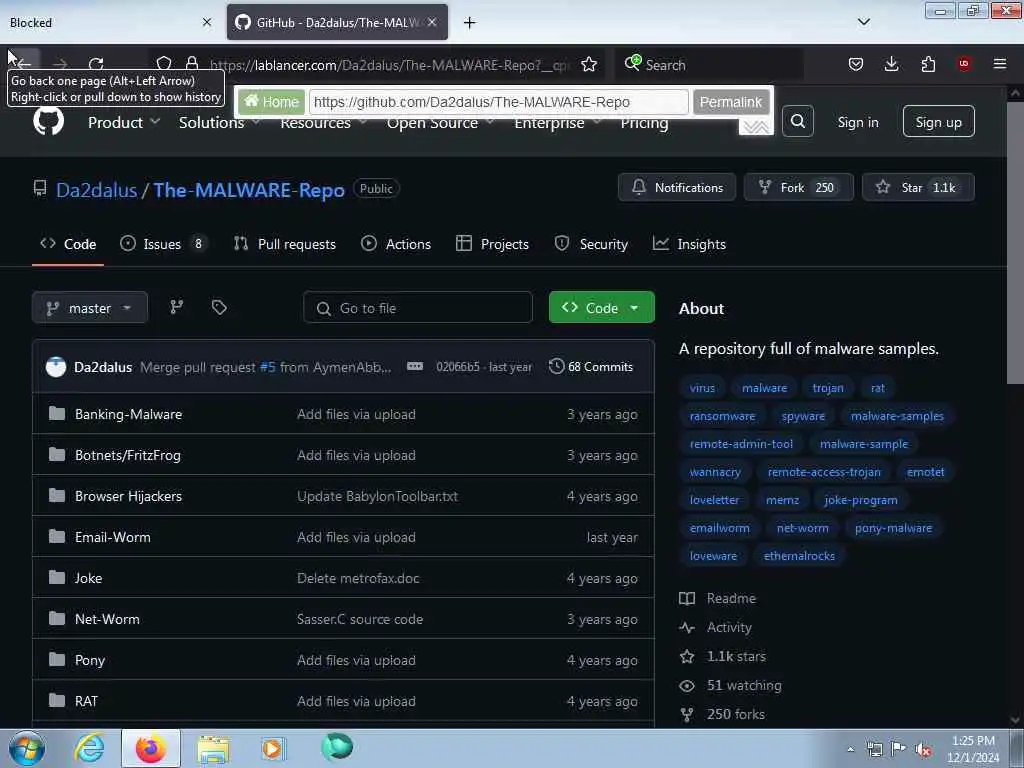Click the Pocket save icon

[x=856, y=64]
